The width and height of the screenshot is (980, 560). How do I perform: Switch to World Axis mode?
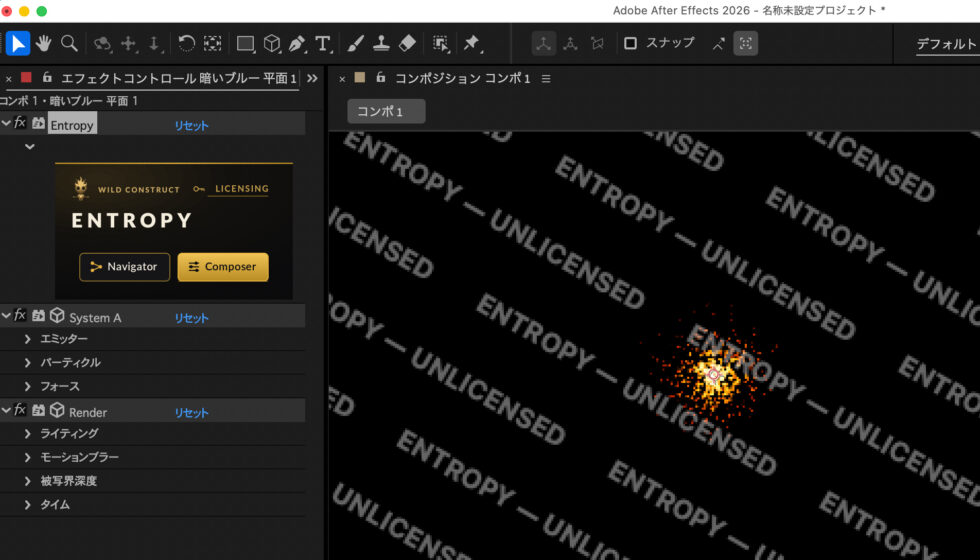pos(571,43)
